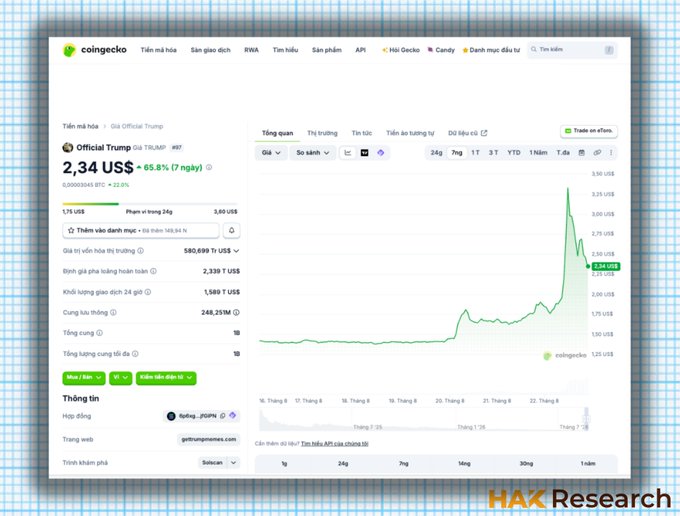Viewport: 680px width, 516px height.
Task: Expand market cap value chevron
Action: point(236,251)
